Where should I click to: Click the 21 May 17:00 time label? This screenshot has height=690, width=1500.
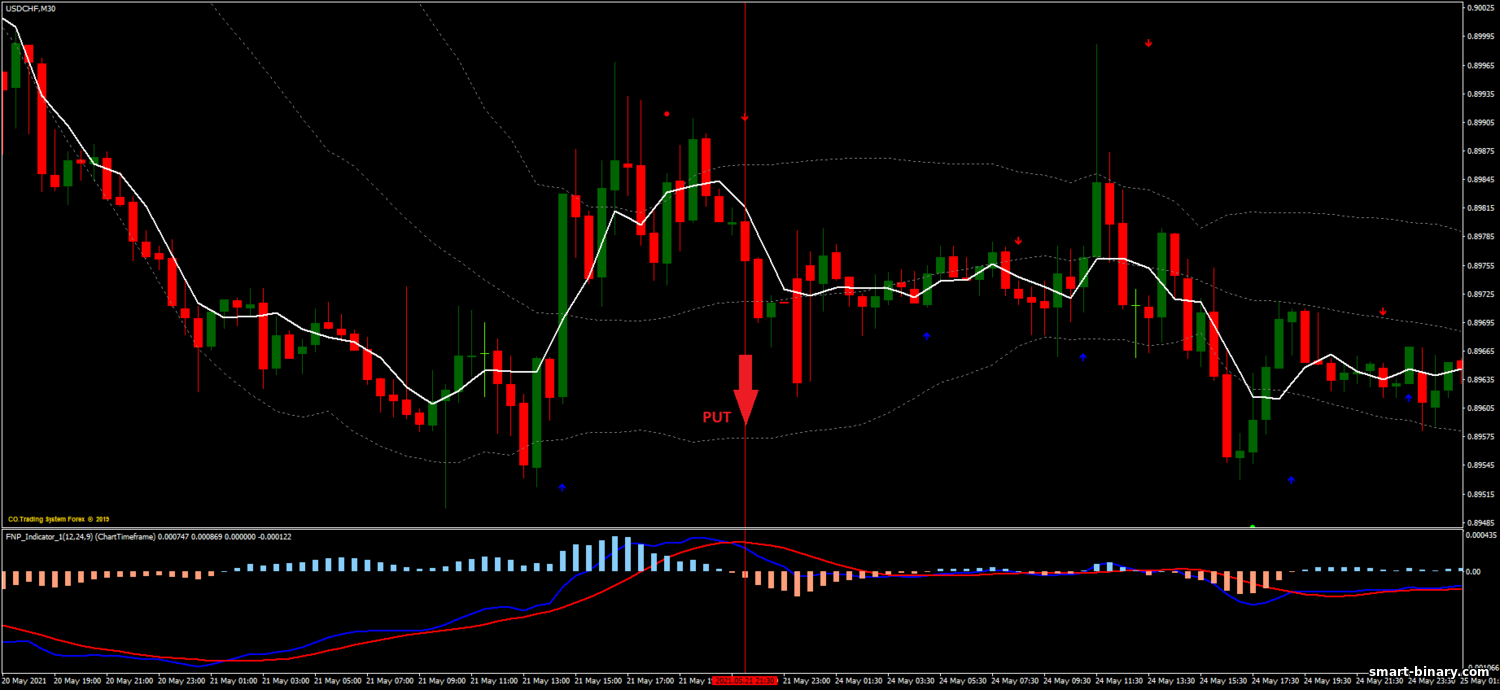click(x=651, y=680)
